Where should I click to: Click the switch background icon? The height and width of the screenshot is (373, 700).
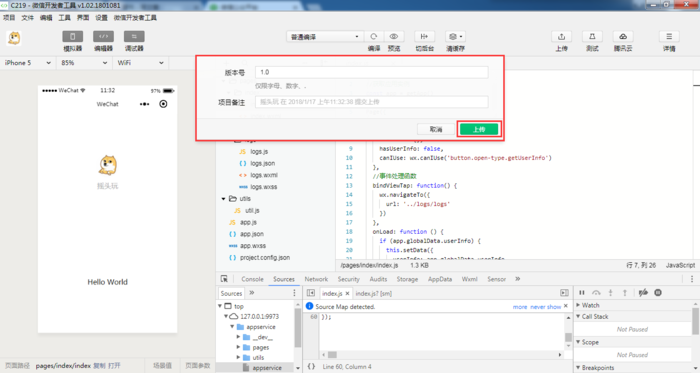(x=424, y=37)
